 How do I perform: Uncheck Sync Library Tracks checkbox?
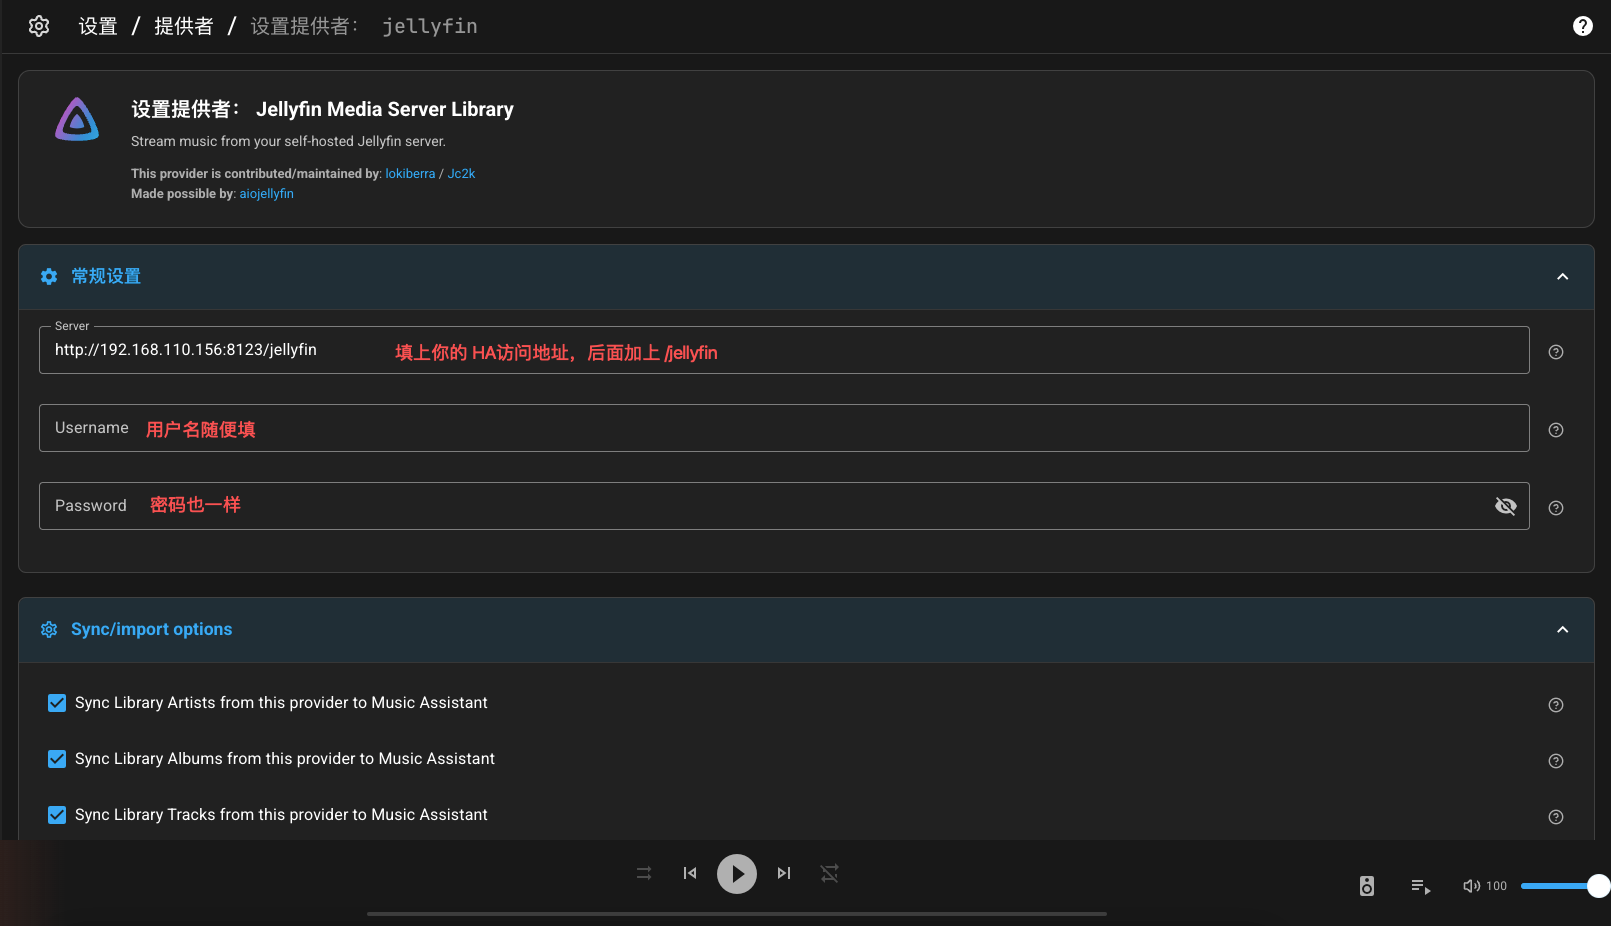tap(57, 815)
